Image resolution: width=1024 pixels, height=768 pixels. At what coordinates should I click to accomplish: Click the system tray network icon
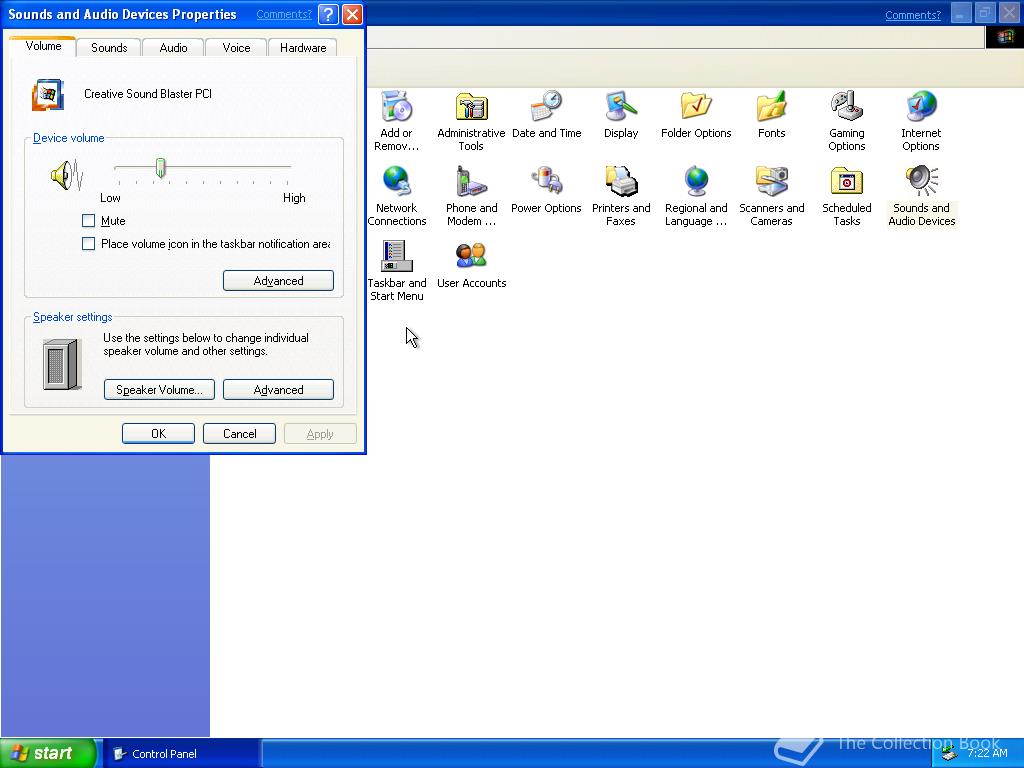[x=950, y=754]
